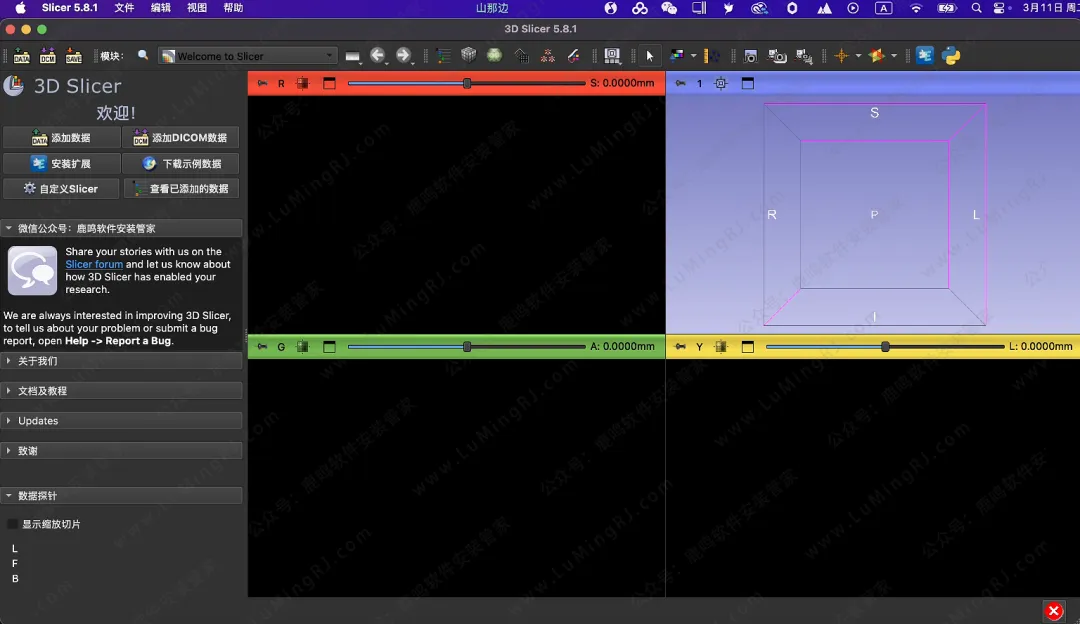The image size is (1080, 624).
Task: Click the SAVE icon in the toolbar
Action: [x=73, y=56]
